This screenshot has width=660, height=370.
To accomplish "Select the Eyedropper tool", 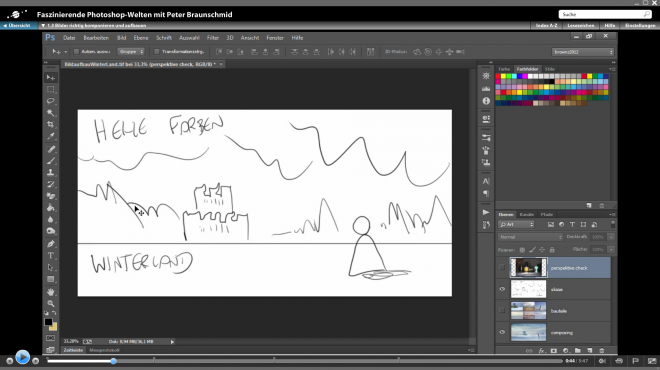I will 51,136.
